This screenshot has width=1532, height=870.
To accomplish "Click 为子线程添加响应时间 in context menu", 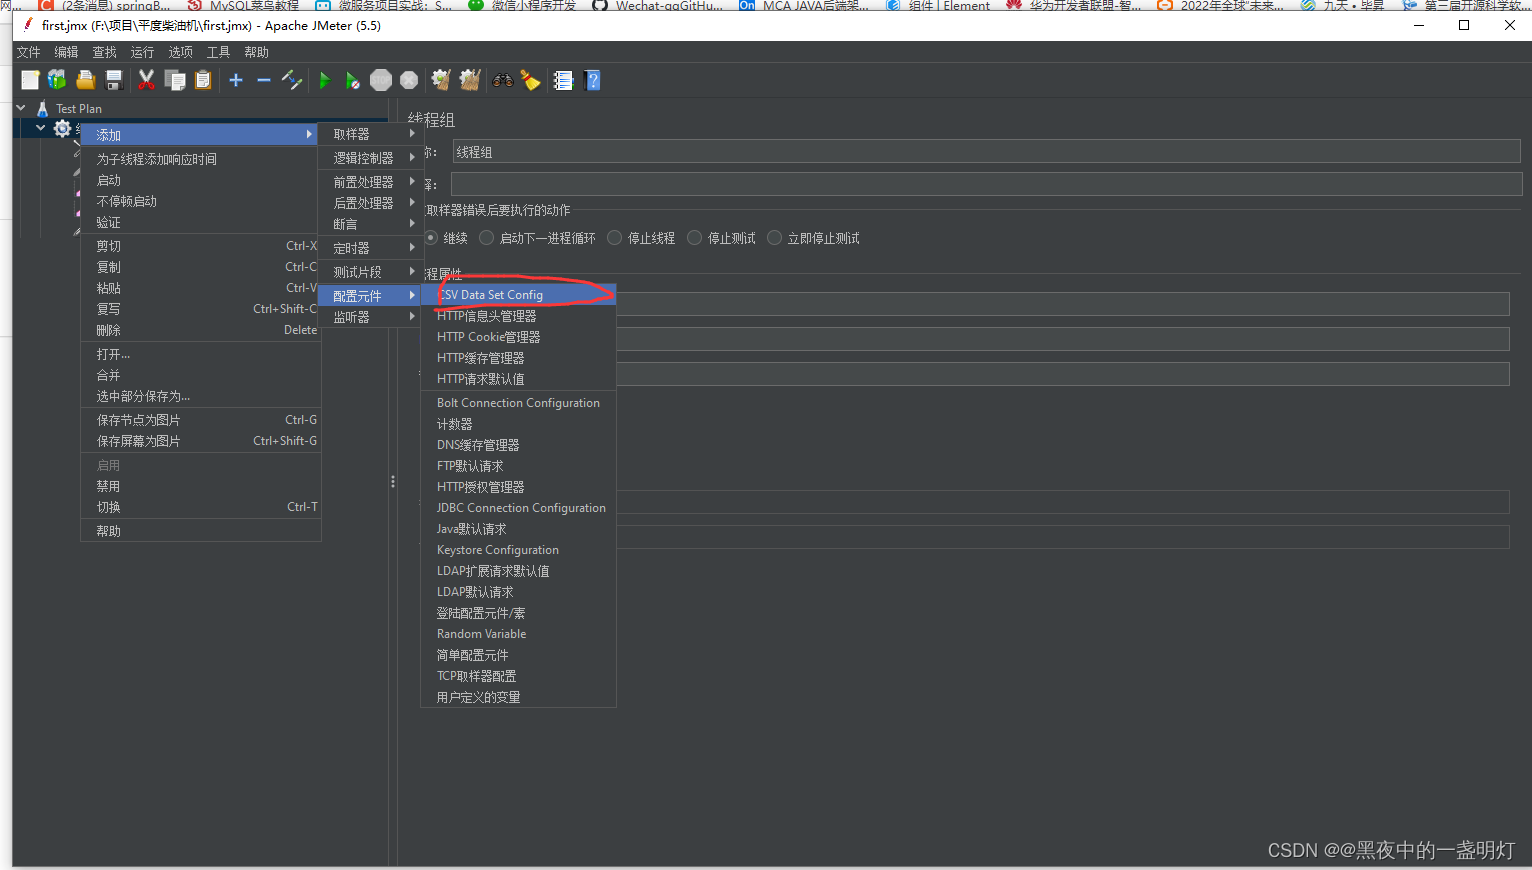I will click(200, 159).
